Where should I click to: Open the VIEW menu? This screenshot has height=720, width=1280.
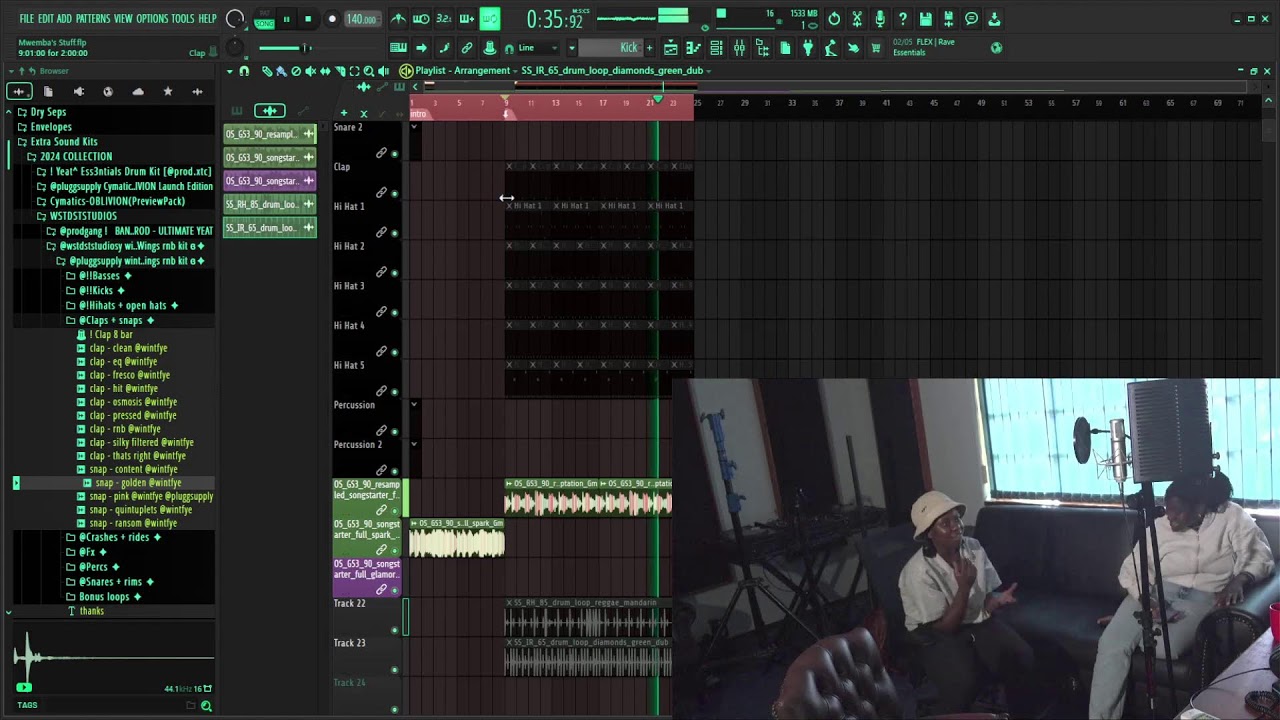123,19
